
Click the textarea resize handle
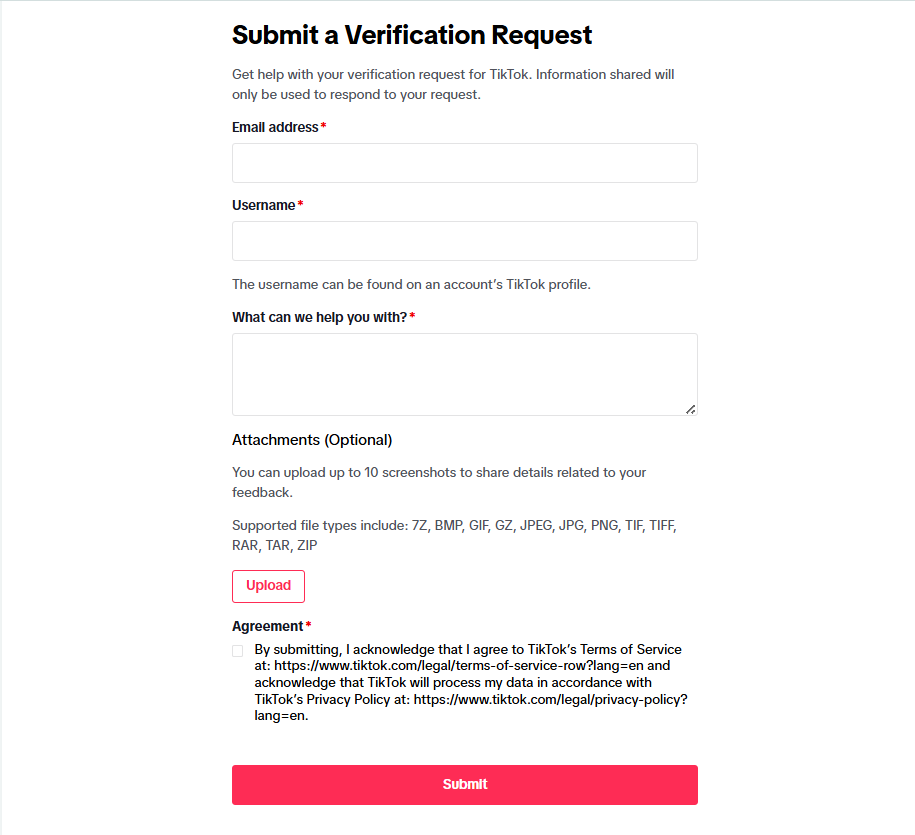point(691,408)
